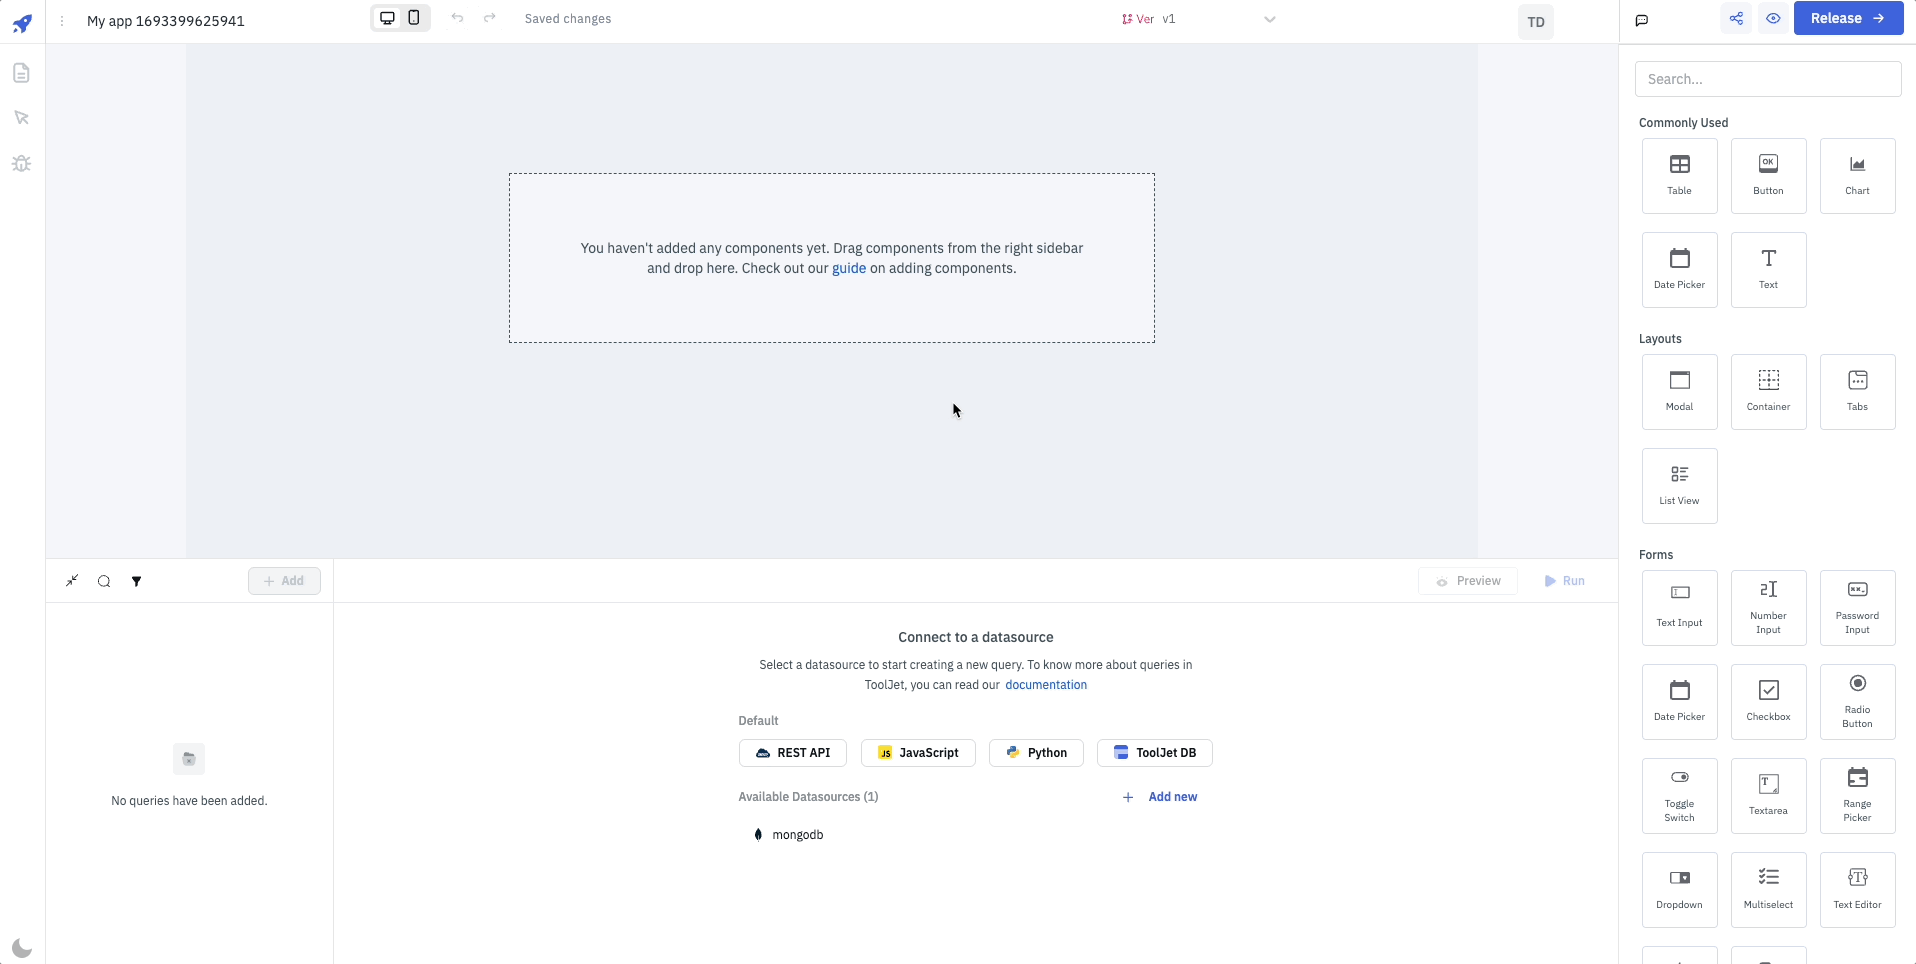Viewport: 1916px width, 964px height.
Task: Click the query search magnifier icon
Action: [x=104, y=581]
